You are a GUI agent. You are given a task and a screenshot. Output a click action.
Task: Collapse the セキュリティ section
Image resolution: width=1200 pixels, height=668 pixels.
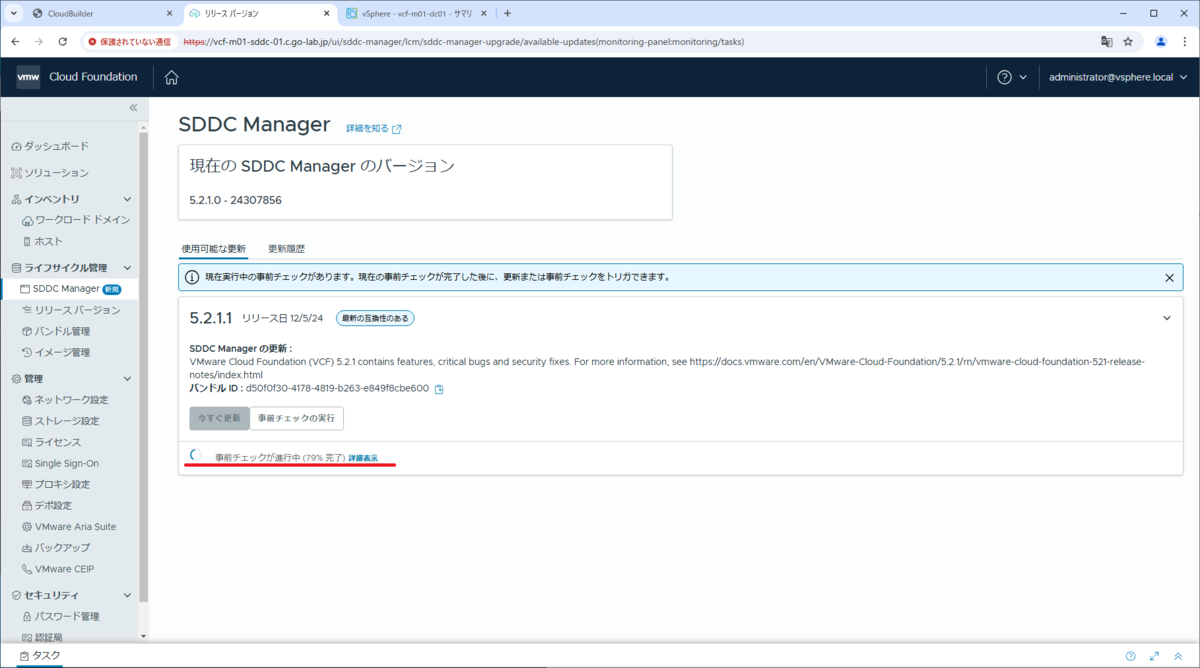coord(127,595)
